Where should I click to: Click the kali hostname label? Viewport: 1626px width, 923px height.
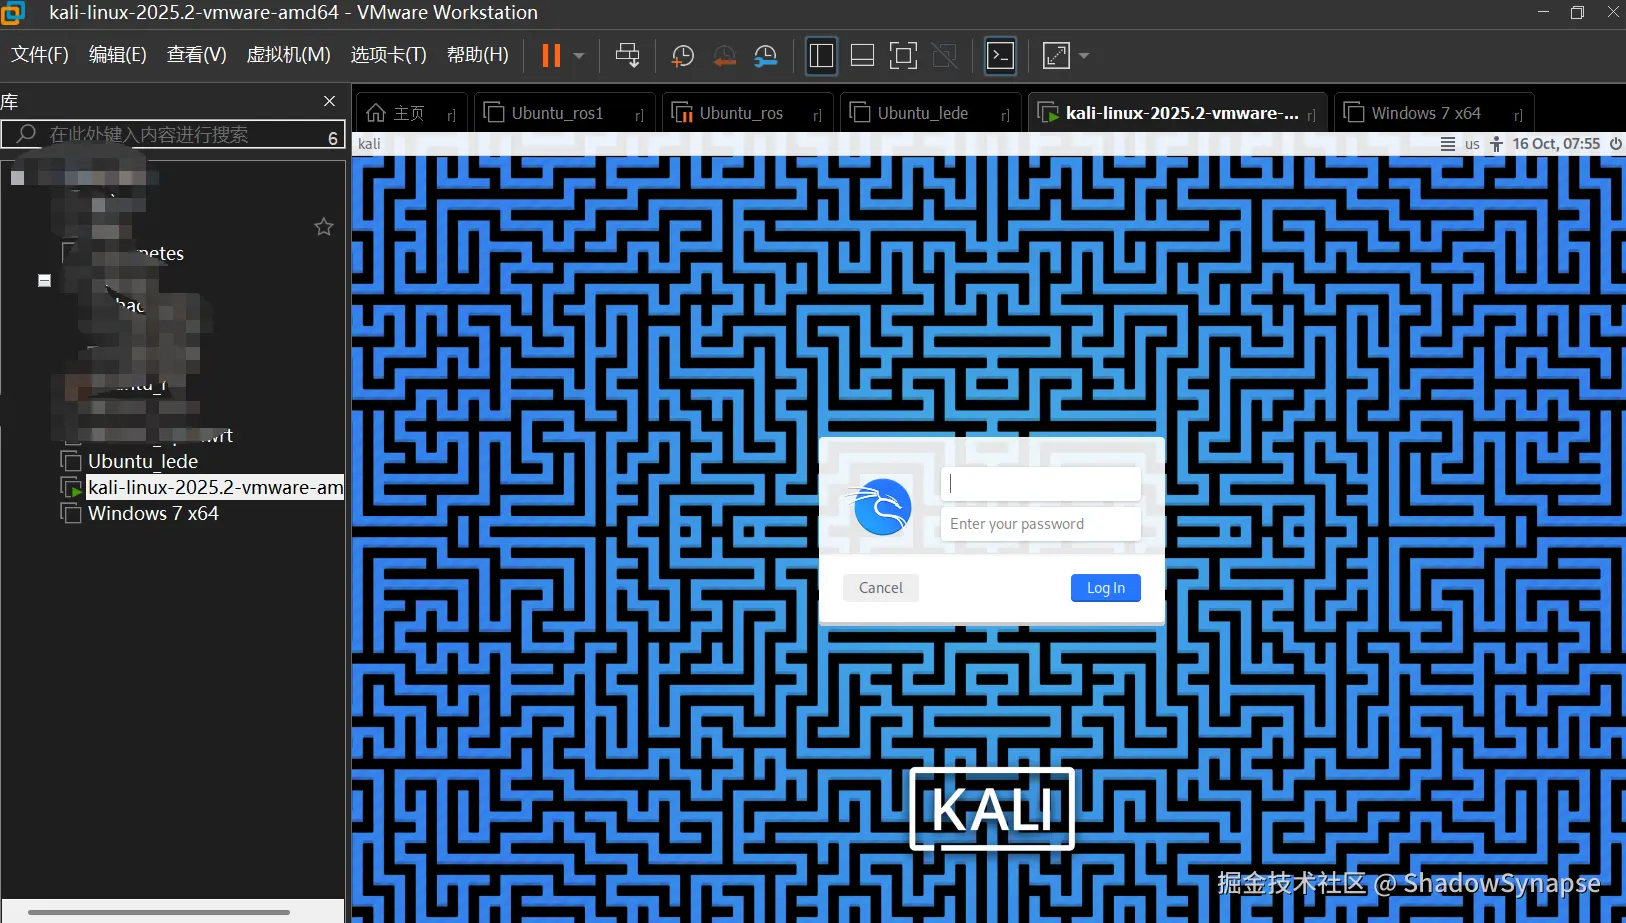(x=369, y=144)
